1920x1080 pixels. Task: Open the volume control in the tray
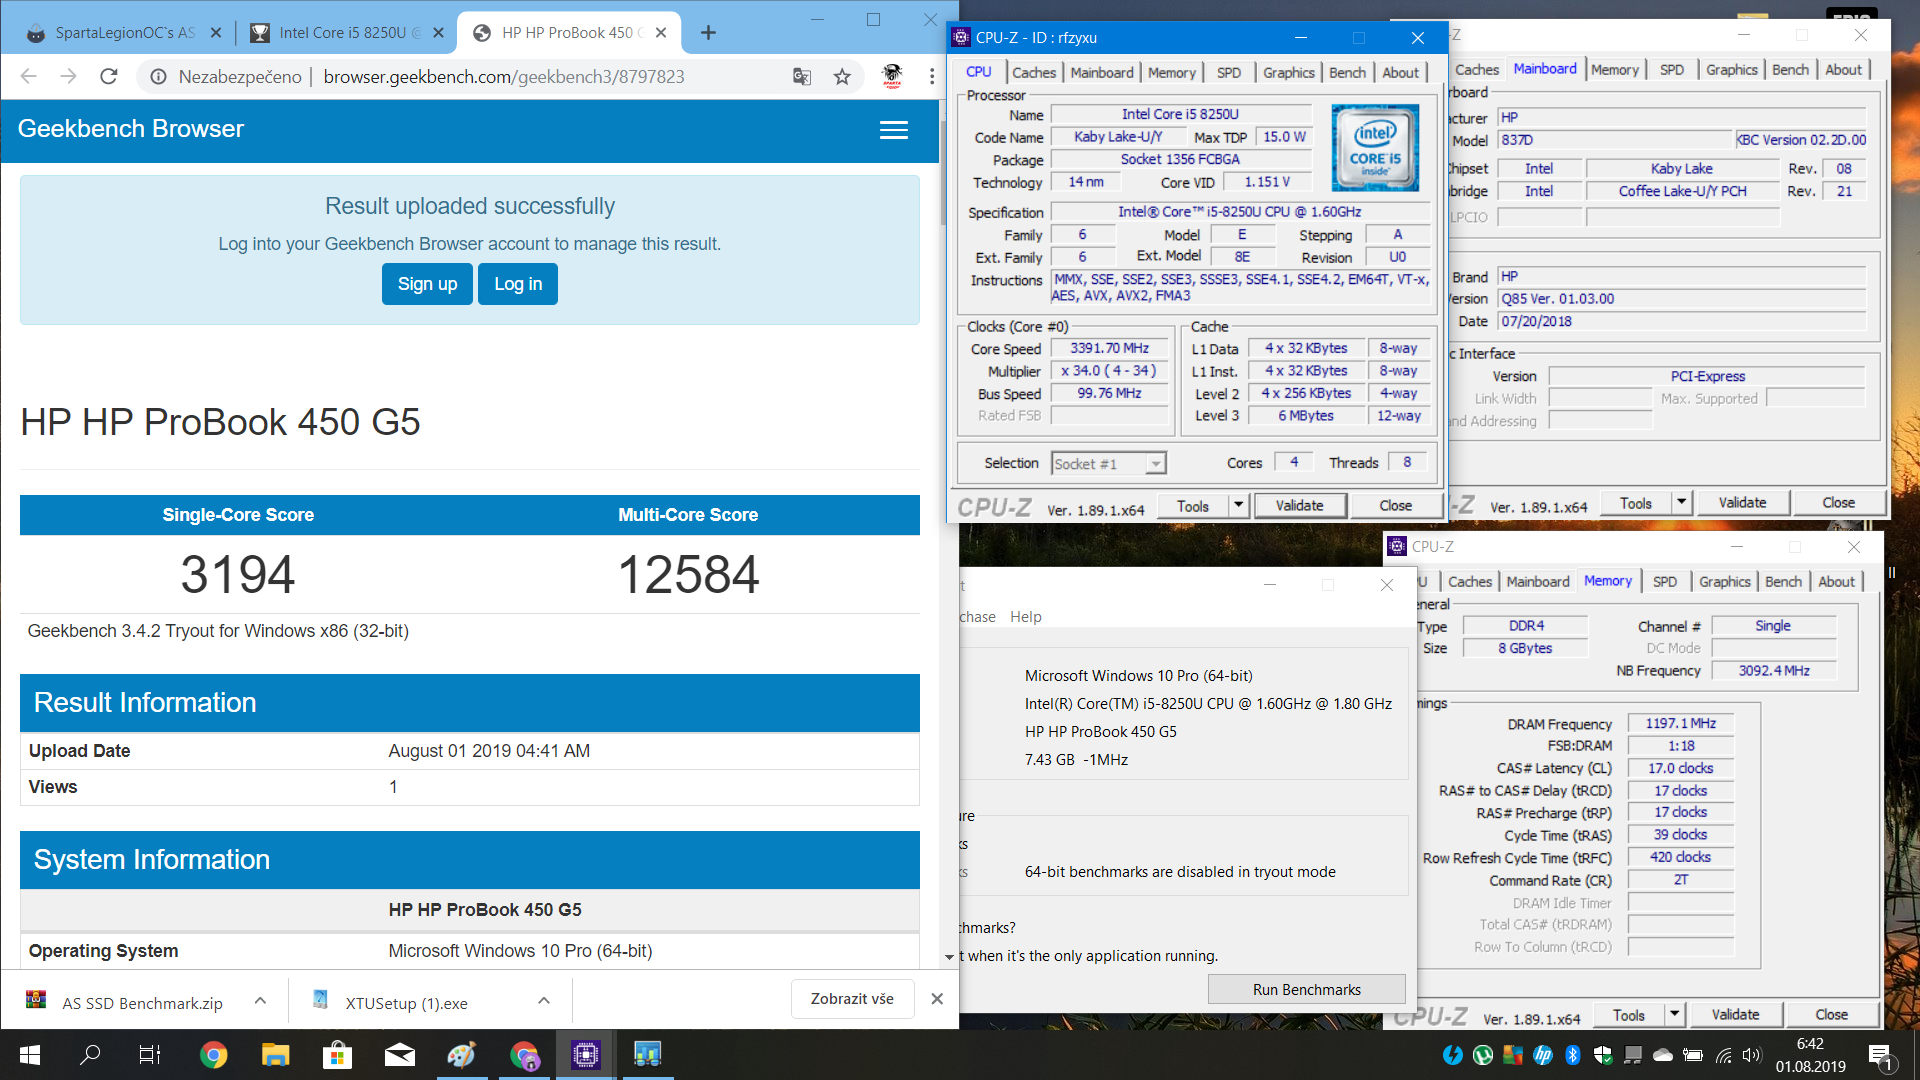click(1752, 1054)
